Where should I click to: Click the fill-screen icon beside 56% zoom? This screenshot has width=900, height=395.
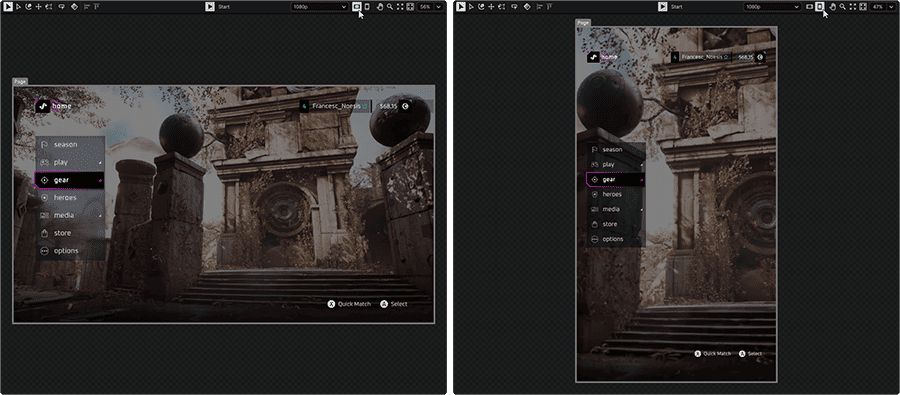tap(410, 7)
